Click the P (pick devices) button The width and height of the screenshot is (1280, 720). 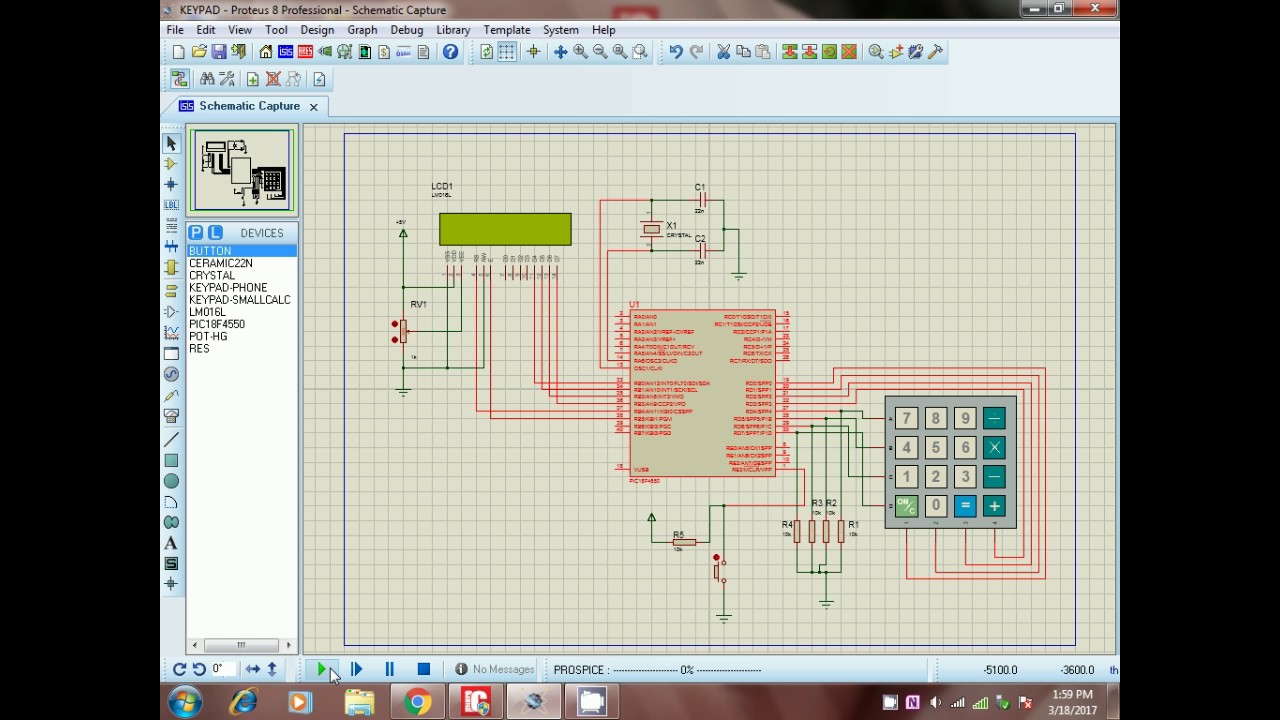[196, 233]
